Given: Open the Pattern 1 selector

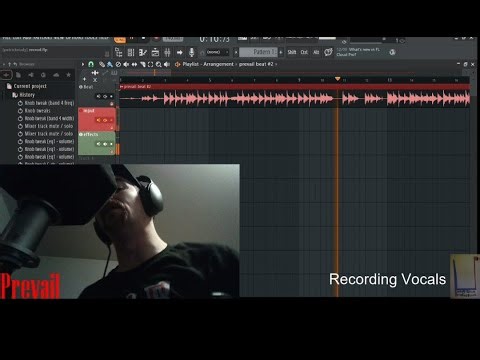Looking at the screenshot, I should click(258, 52).
